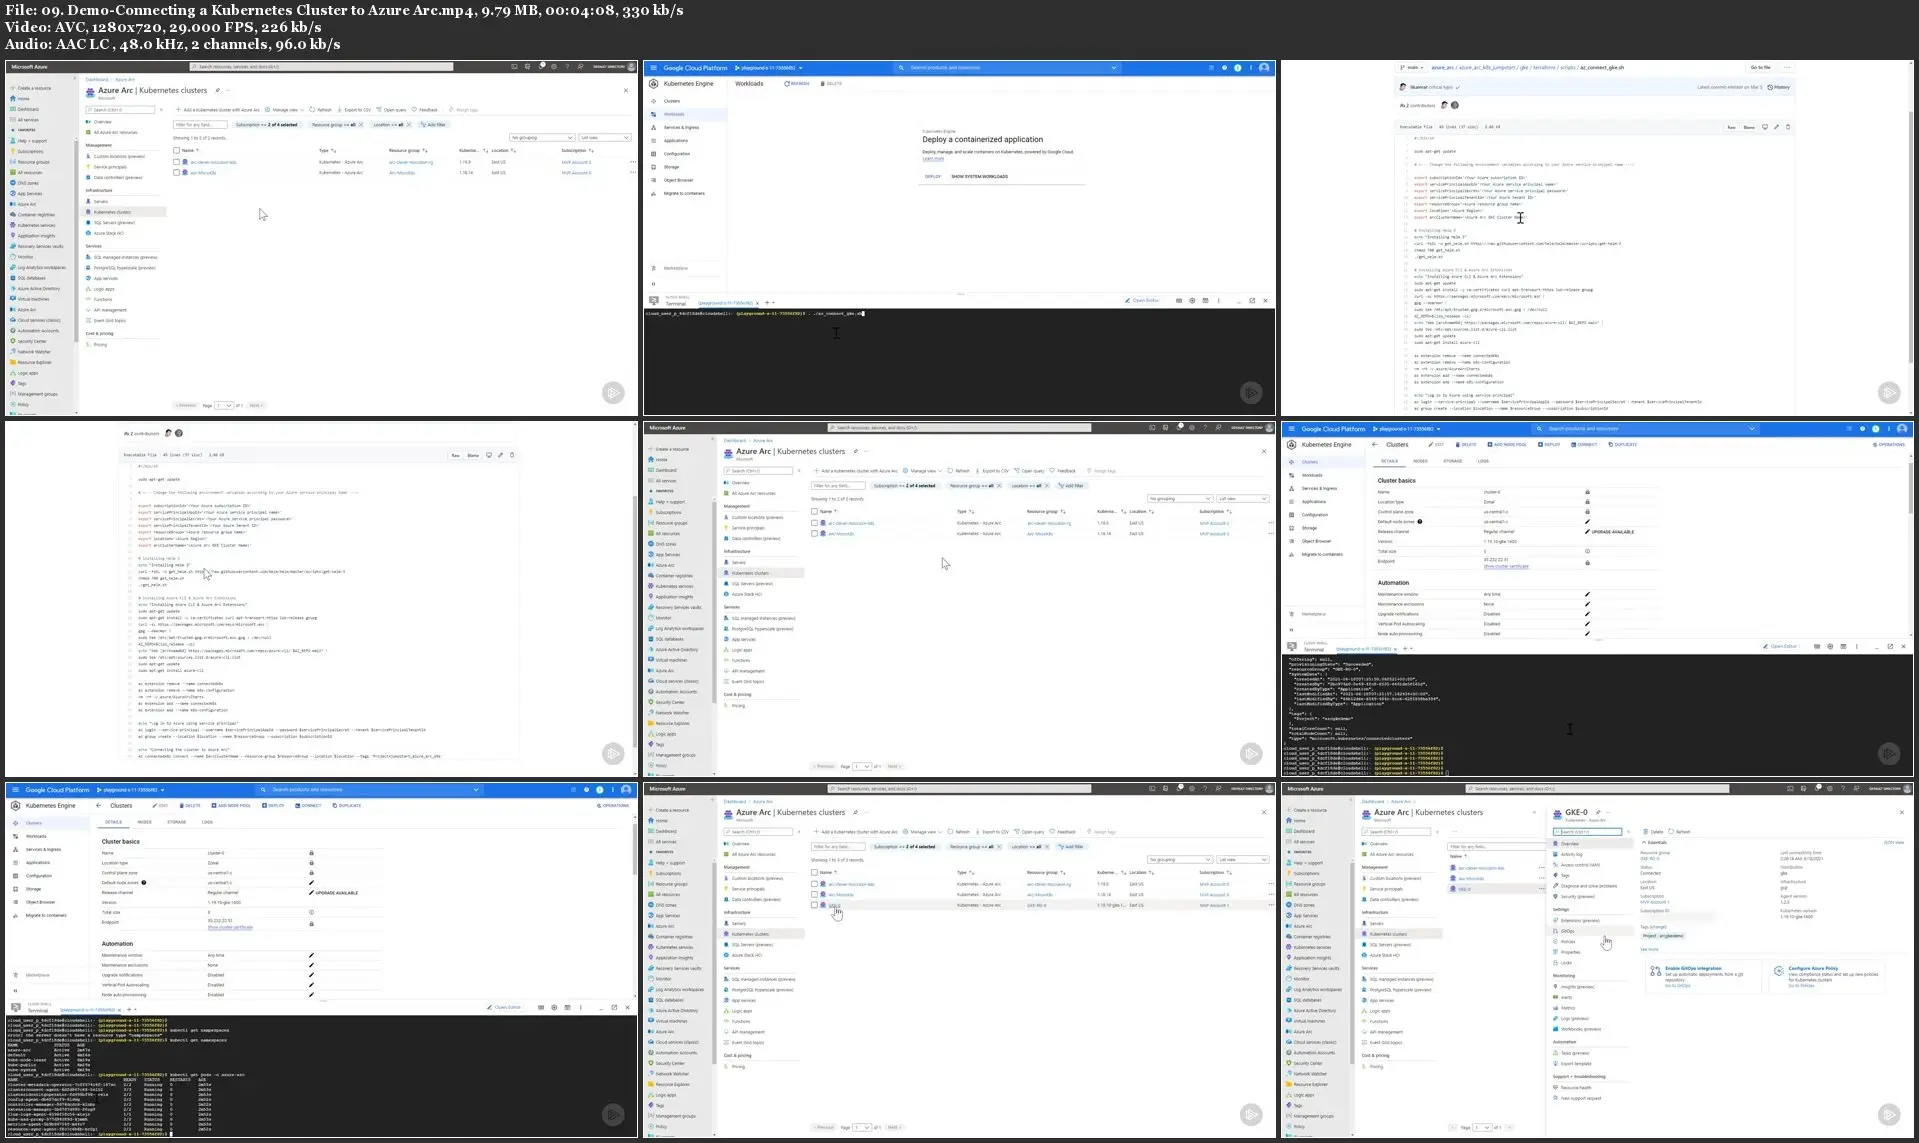Click the Go to file button on the GitHub page

pyautogui.click(x=1761, y=68)
